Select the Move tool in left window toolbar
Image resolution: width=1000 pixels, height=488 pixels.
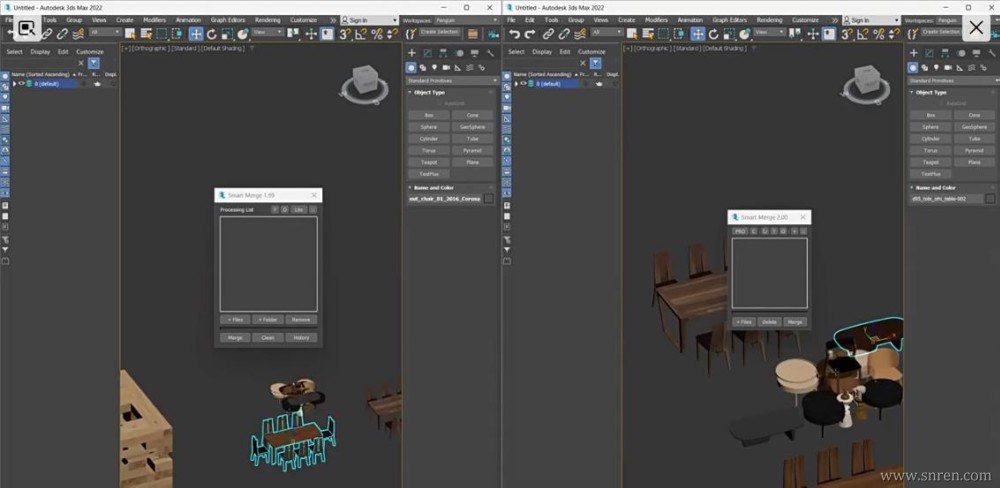196,34
